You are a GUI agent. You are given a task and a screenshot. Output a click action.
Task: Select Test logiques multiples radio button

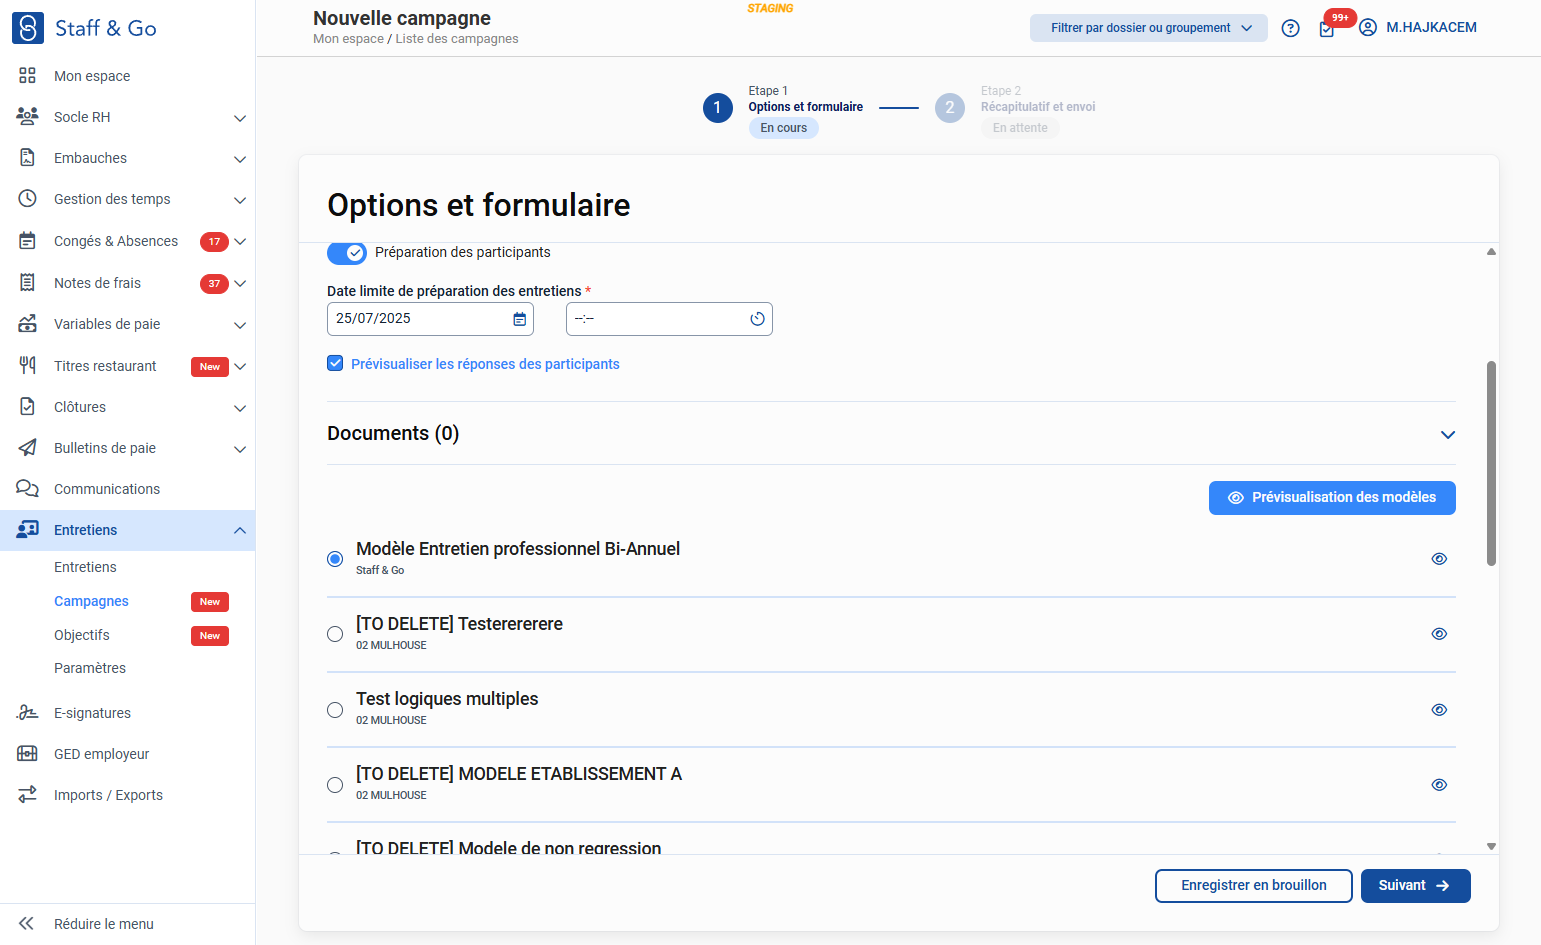click(335, 710)
